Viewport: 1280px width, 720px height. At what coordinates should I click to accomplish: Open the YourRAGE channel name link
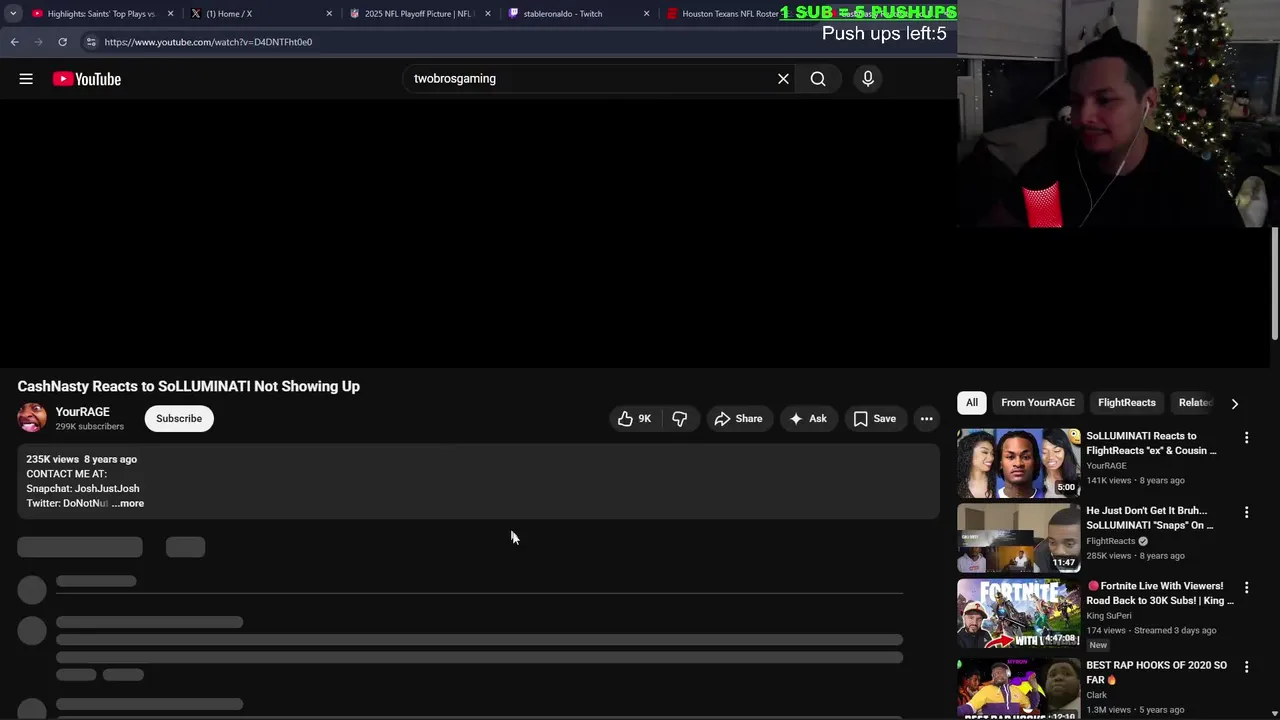click(83, 412)
